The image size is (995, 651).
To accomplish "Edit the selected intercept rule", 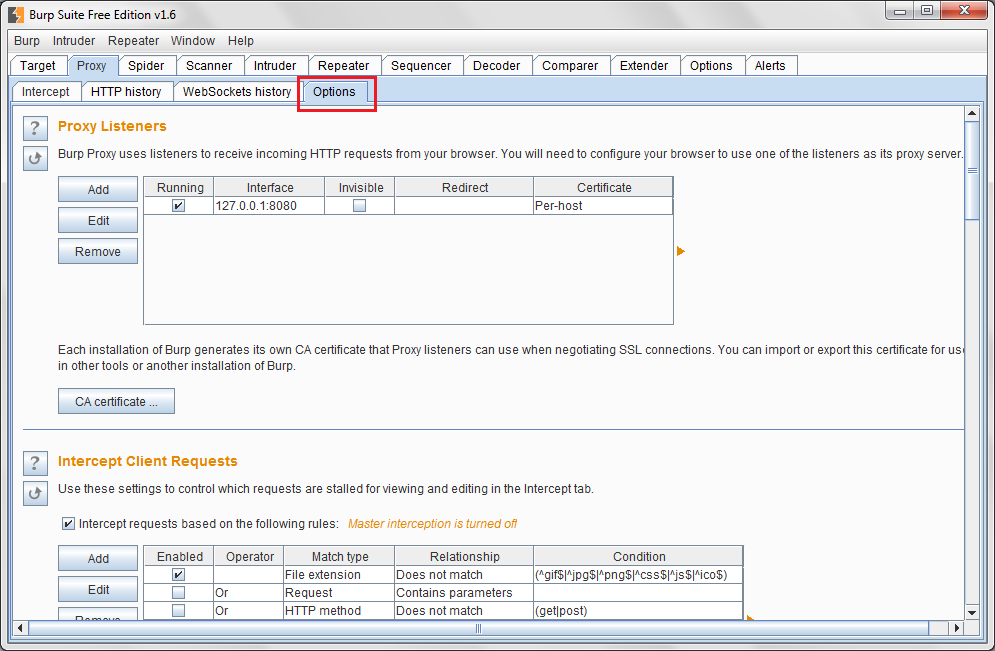I will click(98, 589).
